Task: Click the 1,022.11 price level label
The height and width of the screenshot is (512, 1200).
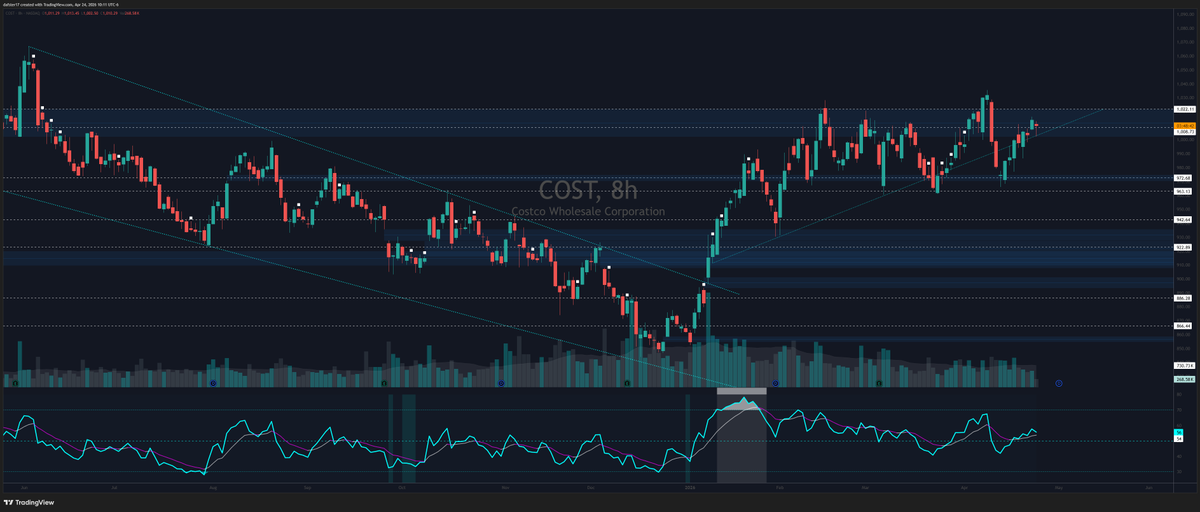Action: (1186, 108)
